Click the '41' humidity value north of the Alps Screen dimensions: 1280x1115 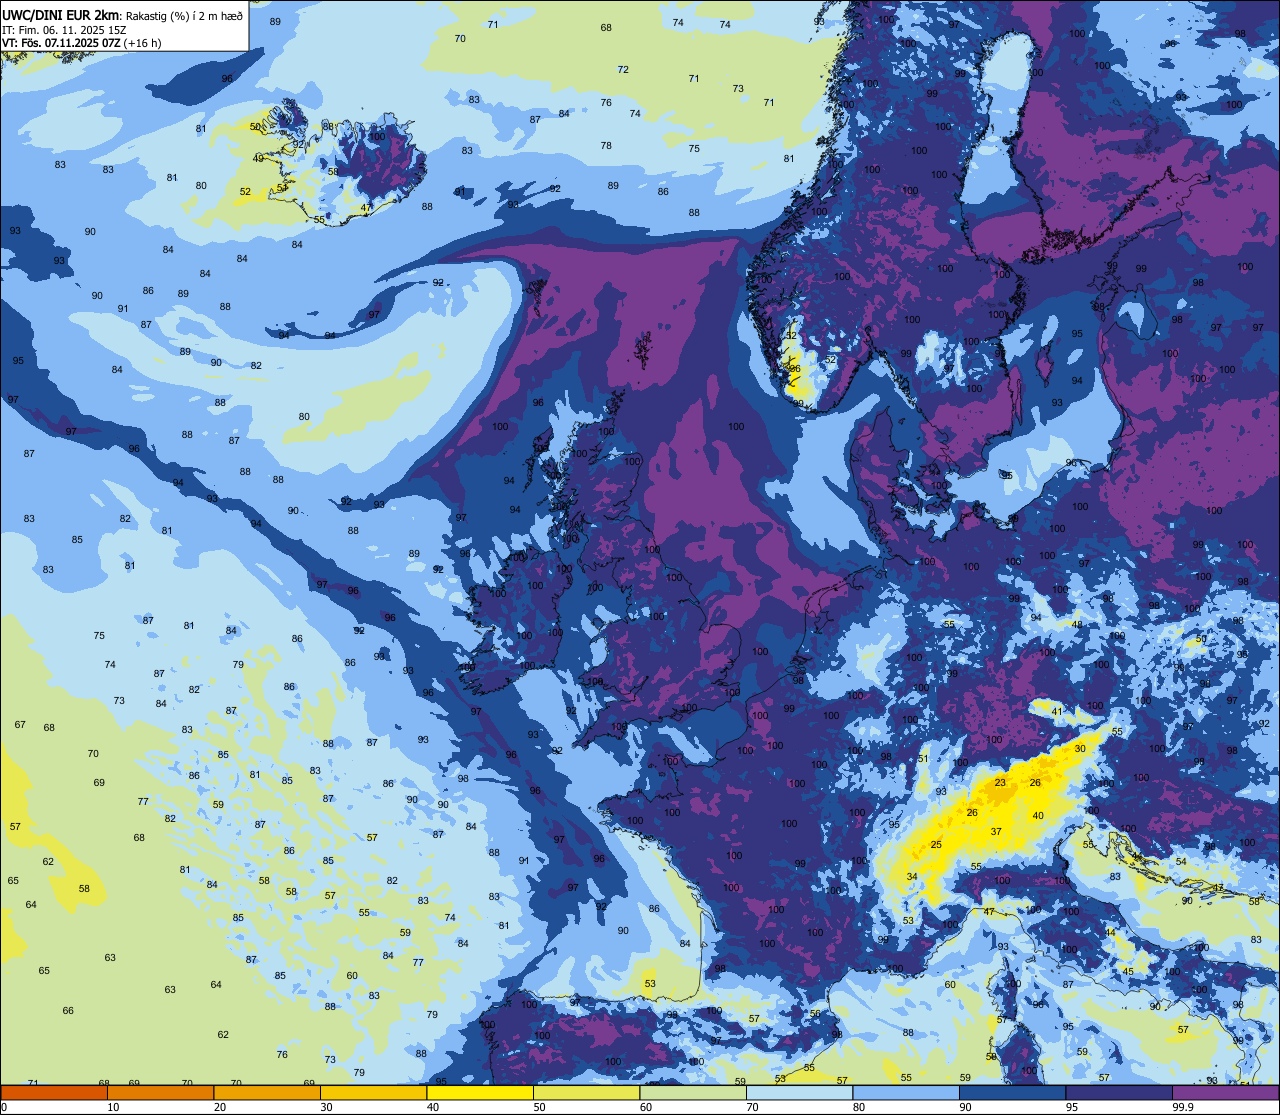coord(1057,712)
